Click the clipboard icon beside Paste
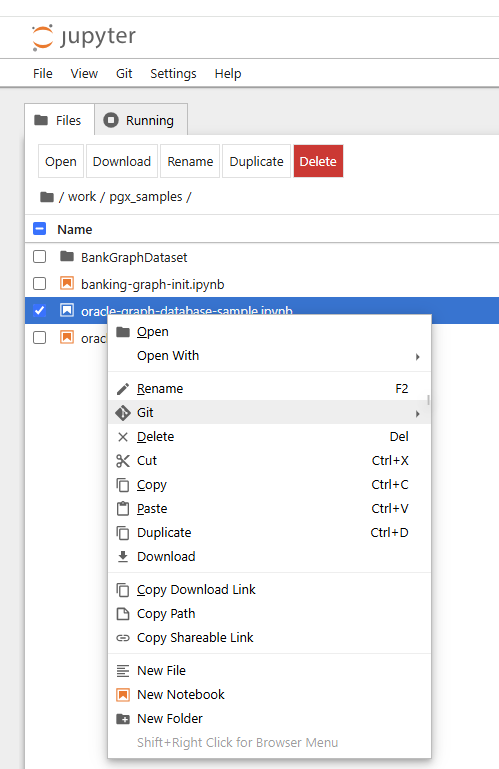The height and width of the screenshot is (769, 499). pyautogui.click(x=123, y=509)
